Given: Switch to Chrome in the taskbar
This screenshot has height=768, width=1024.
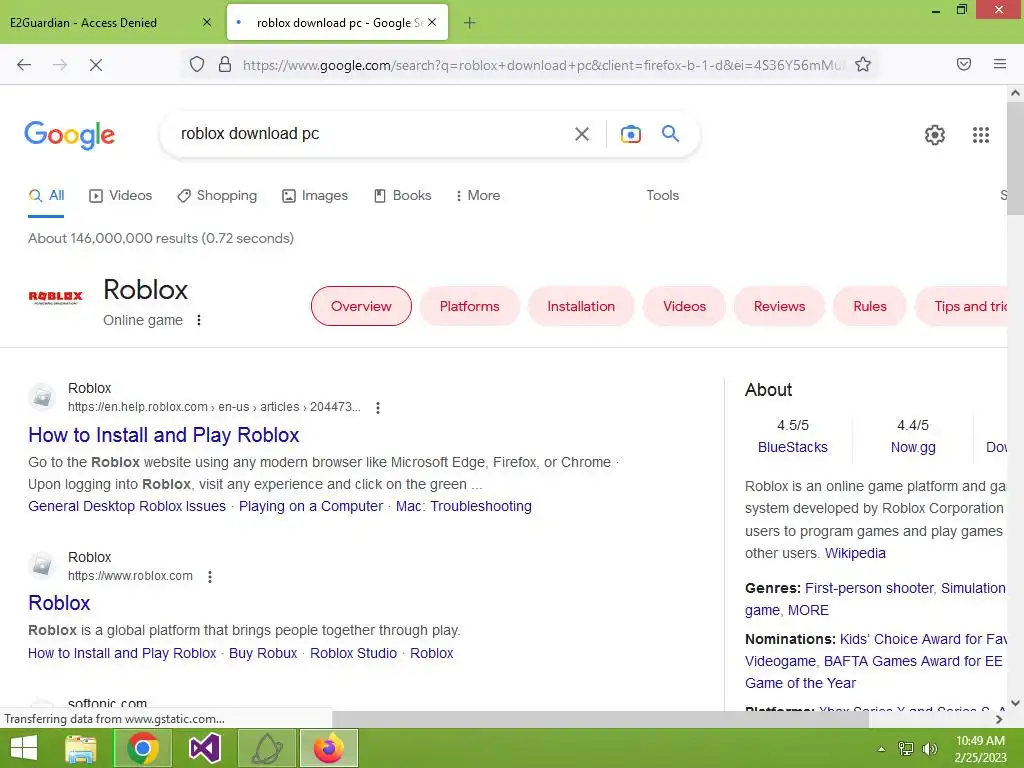Looking at the screenshot, I should tap(143, 748).
